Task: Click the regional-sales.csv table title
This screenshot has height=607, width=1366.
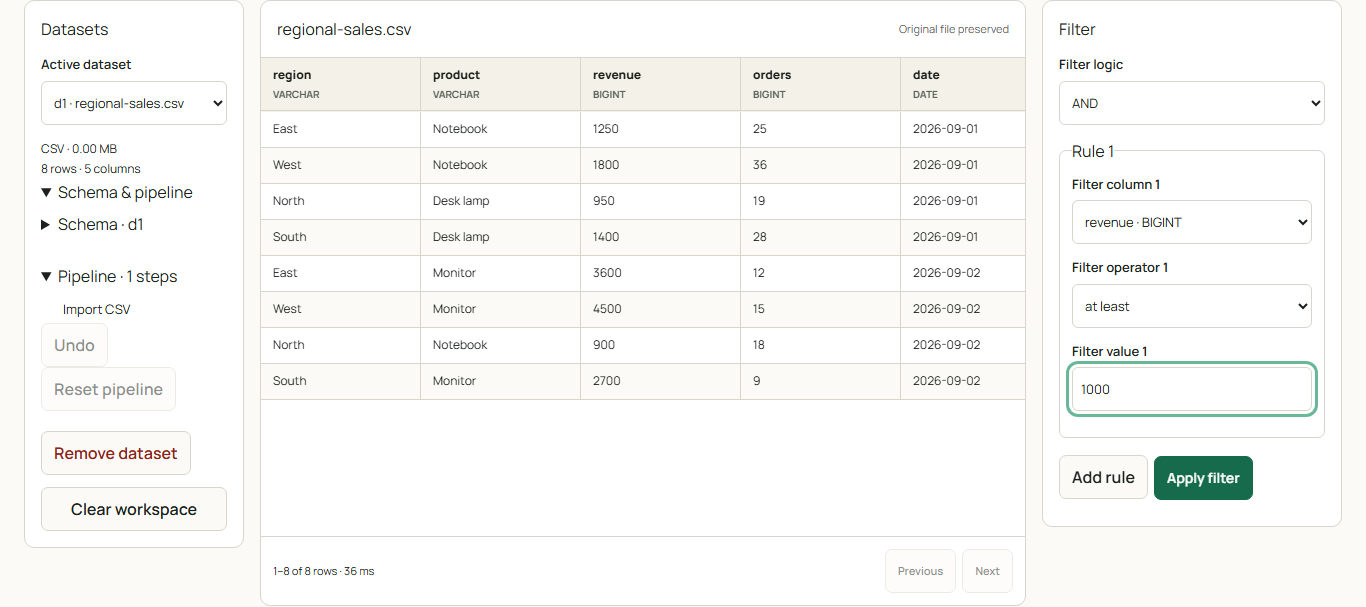Action: point(344,29)
